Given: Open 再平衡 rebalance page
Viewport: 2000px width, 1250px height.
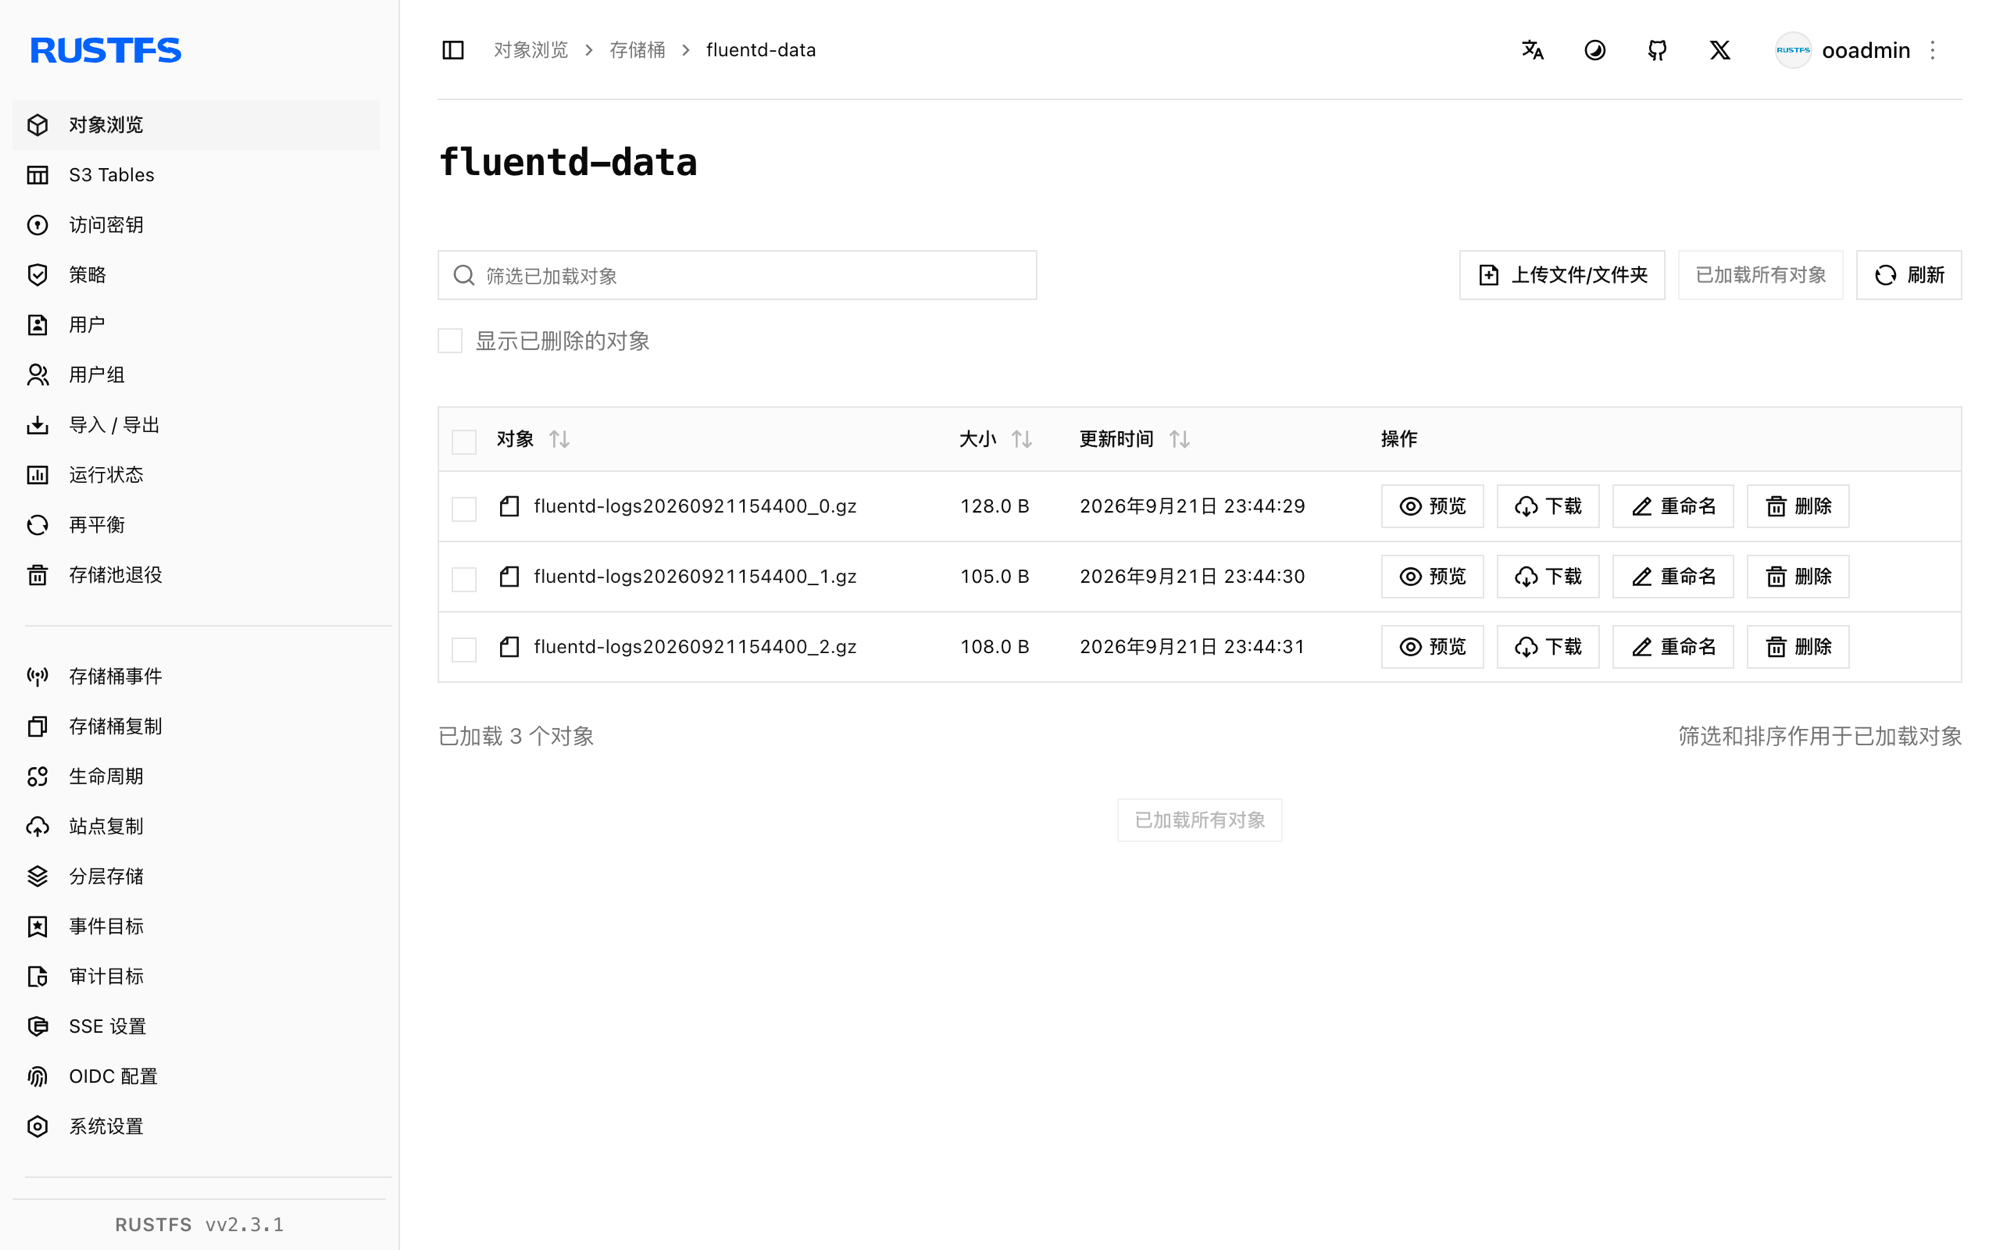Looking at the screenshot, I should pyautogui.click(x=196, y=525).
